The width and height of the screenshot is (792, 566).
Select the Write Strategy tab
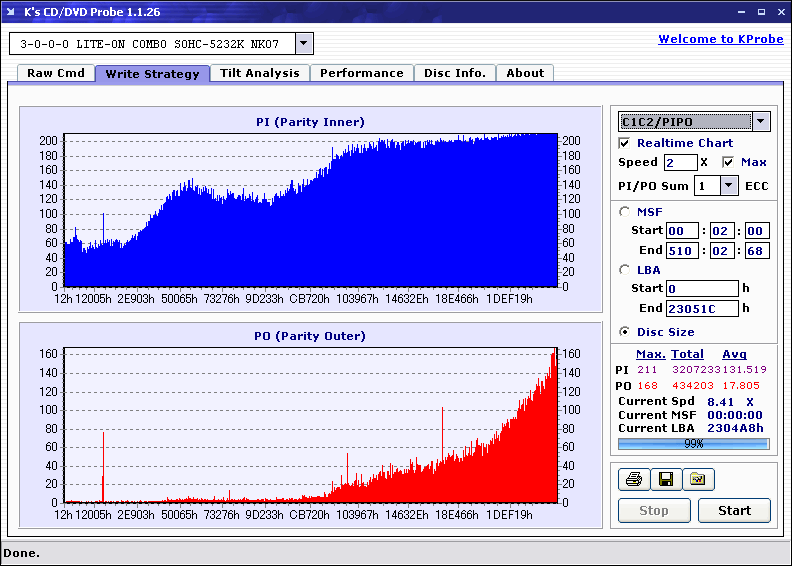click(x=152, y=74)
